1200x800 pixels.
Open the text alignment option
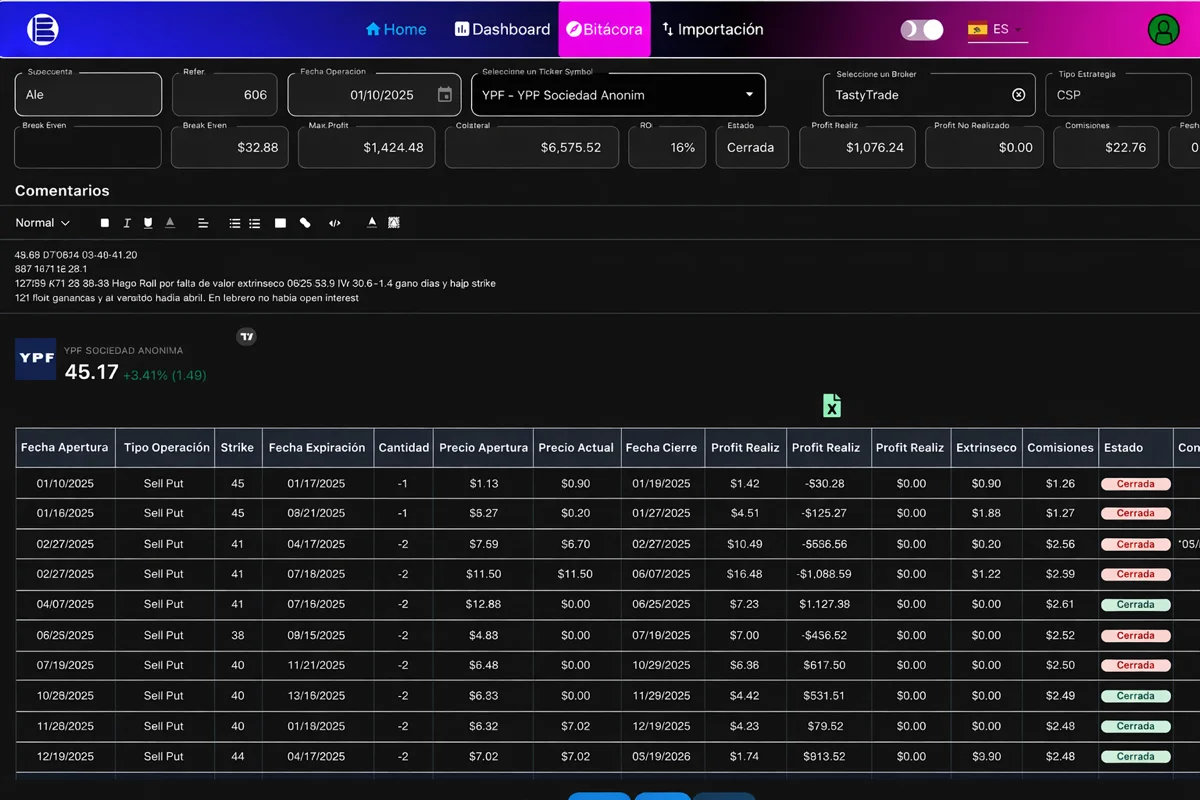pos(203,223)
